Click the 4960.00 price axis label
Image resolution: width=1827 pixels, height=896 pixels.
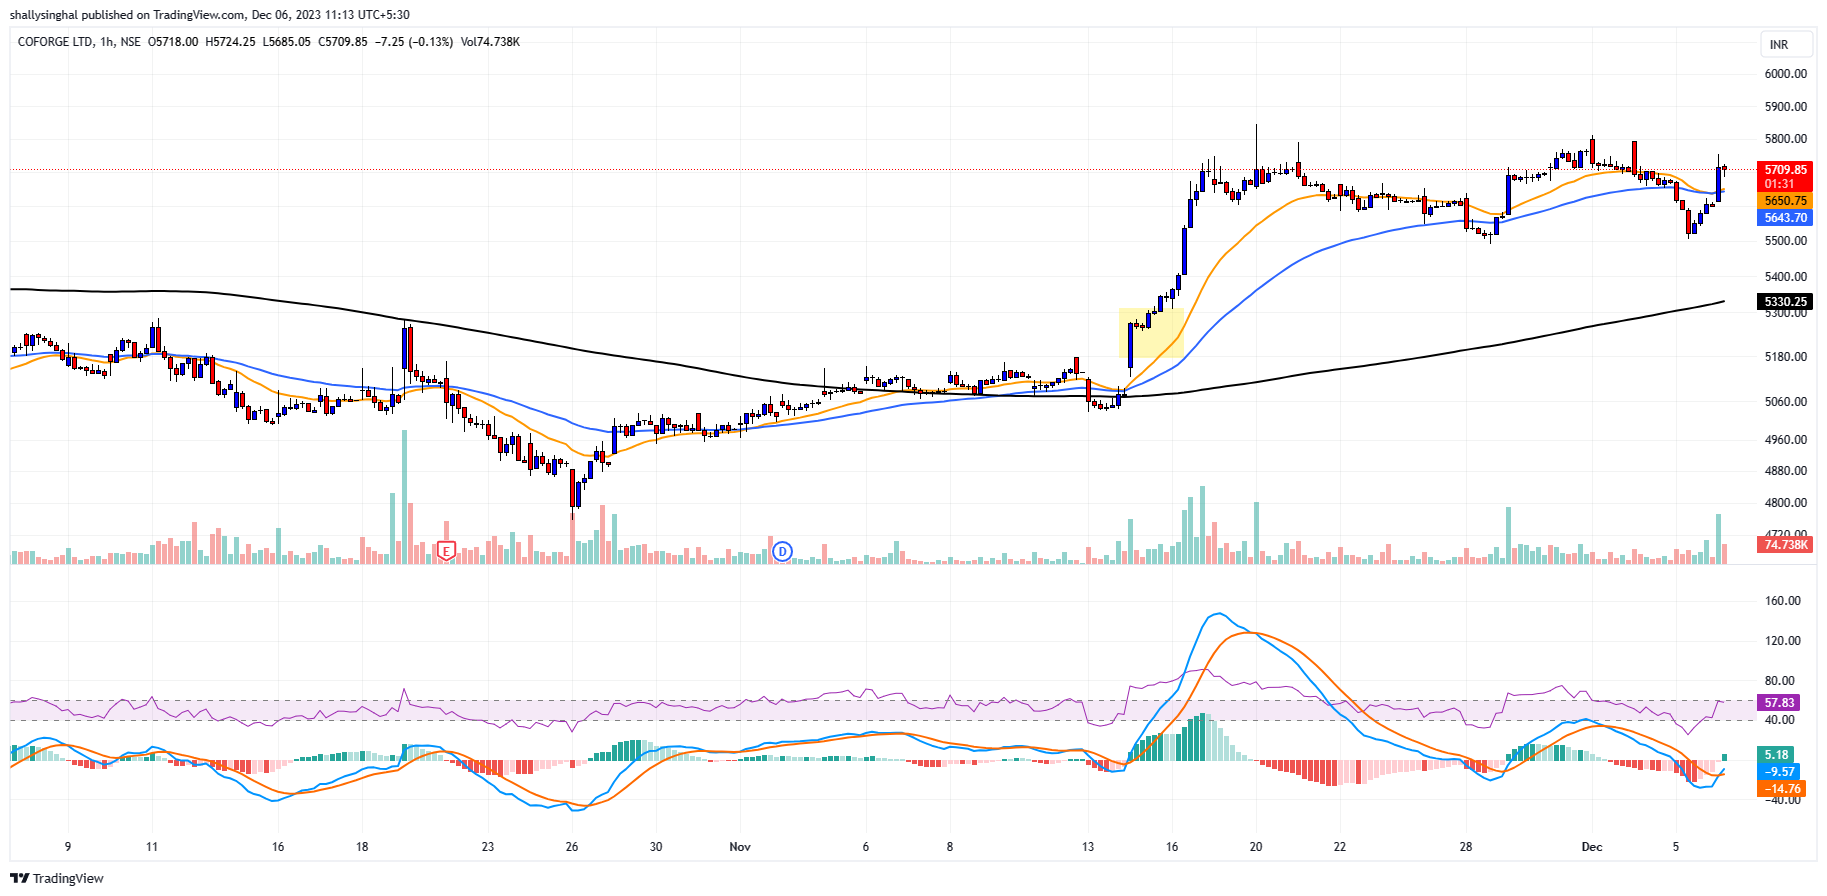1786,440
